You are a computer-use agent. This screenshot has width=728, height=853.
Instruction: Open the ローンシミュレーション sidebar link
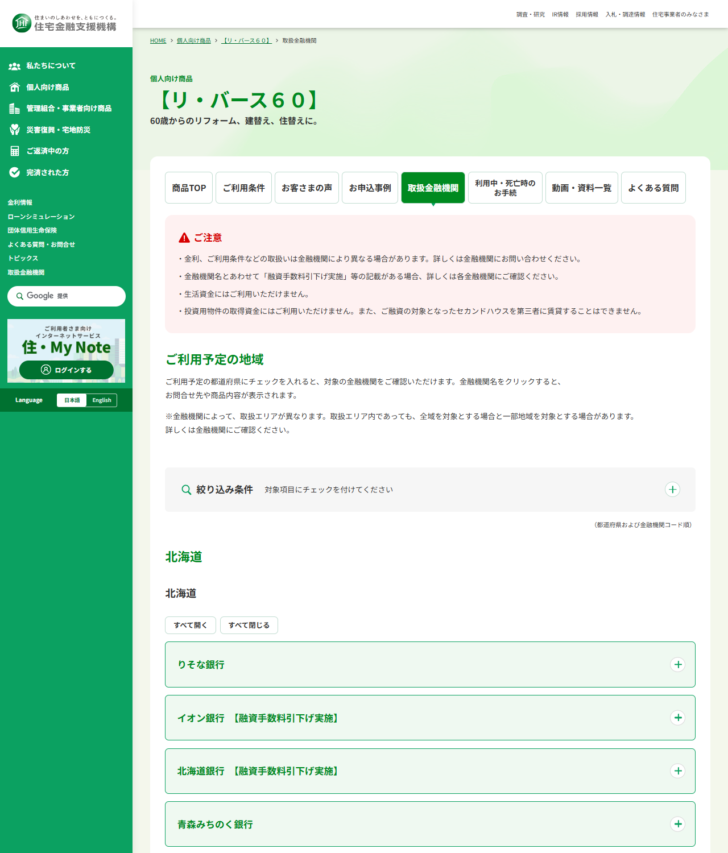pyautogui.click(x=41, y=217)
